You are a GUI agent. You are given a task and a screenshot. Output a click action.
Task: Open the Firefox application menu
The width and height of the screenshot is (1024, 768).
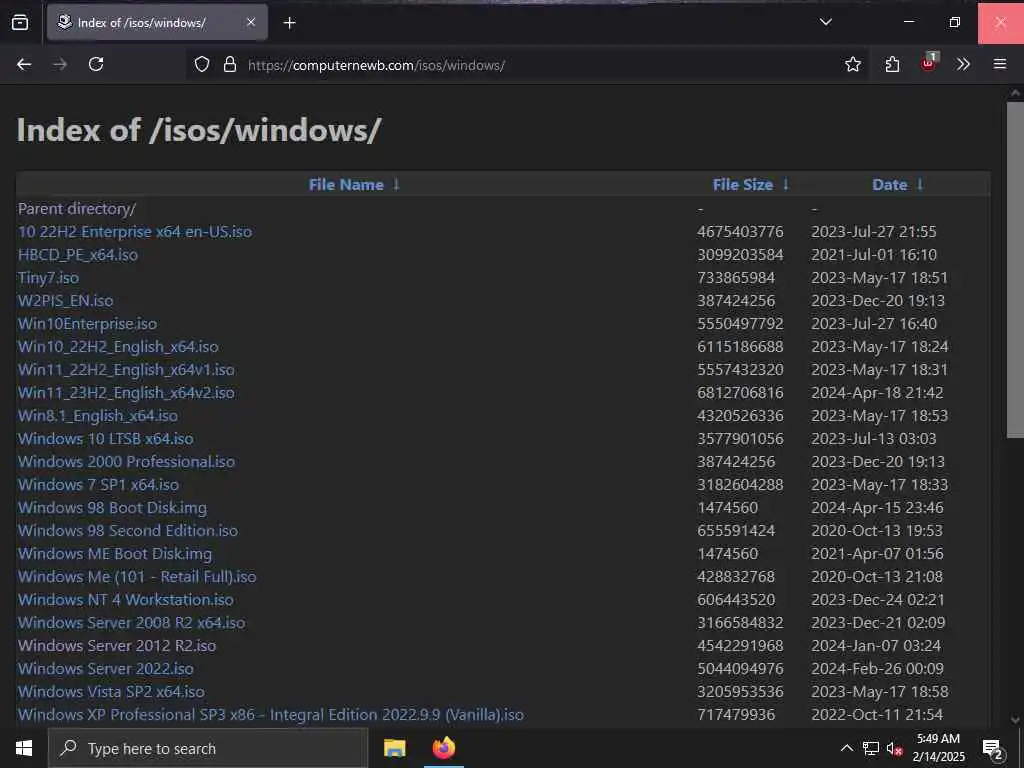click(x=1000, y=64)
